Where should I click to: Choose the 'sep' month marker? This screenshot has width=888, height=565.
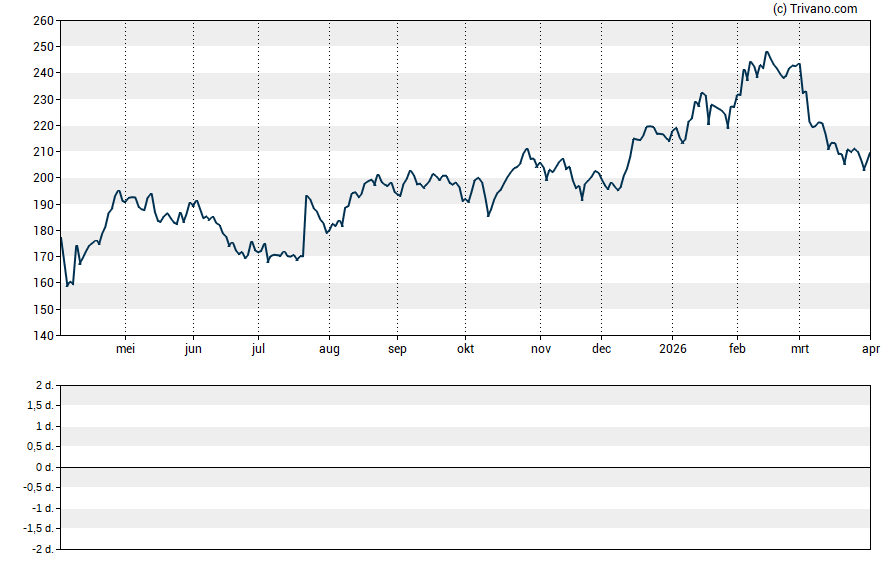click(x=397, y=349)
